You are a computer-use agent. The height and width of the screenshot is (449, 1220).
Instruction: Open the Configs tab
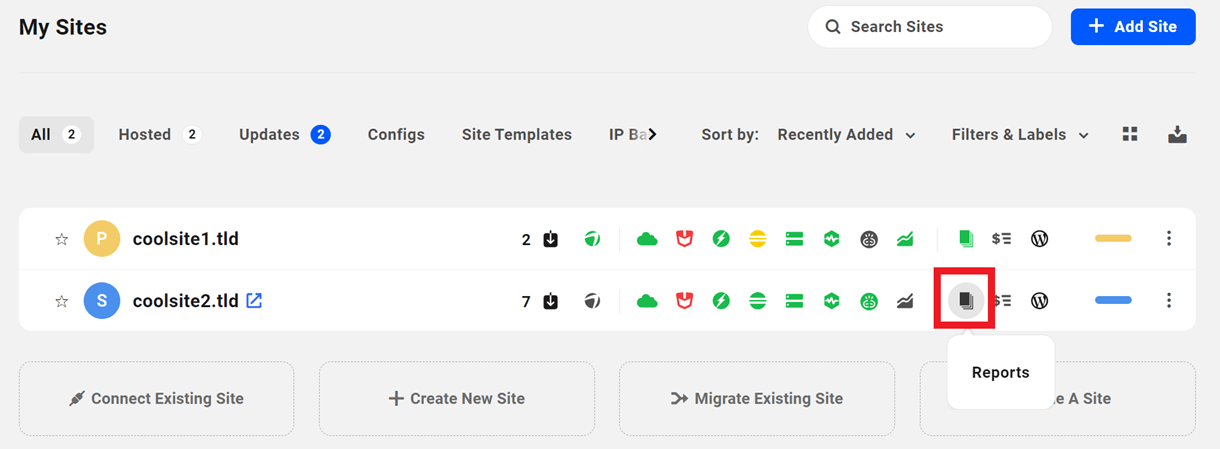point(396,134)
